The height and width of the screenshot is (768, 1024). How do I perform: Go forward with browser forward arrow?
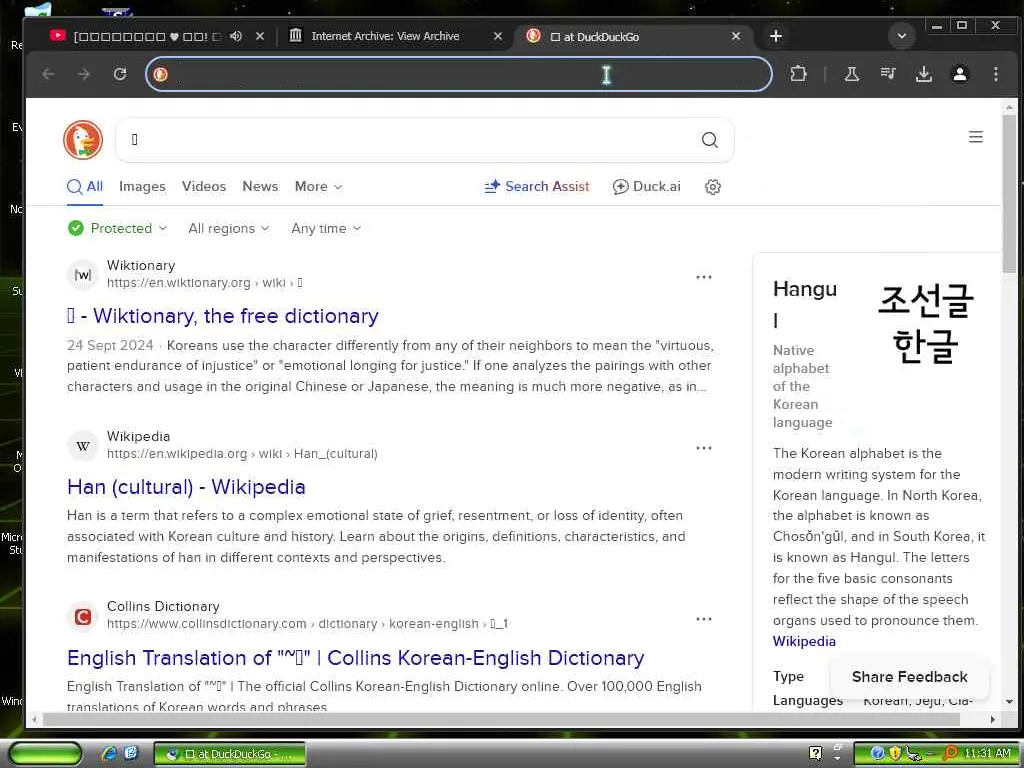click(84, 74)
